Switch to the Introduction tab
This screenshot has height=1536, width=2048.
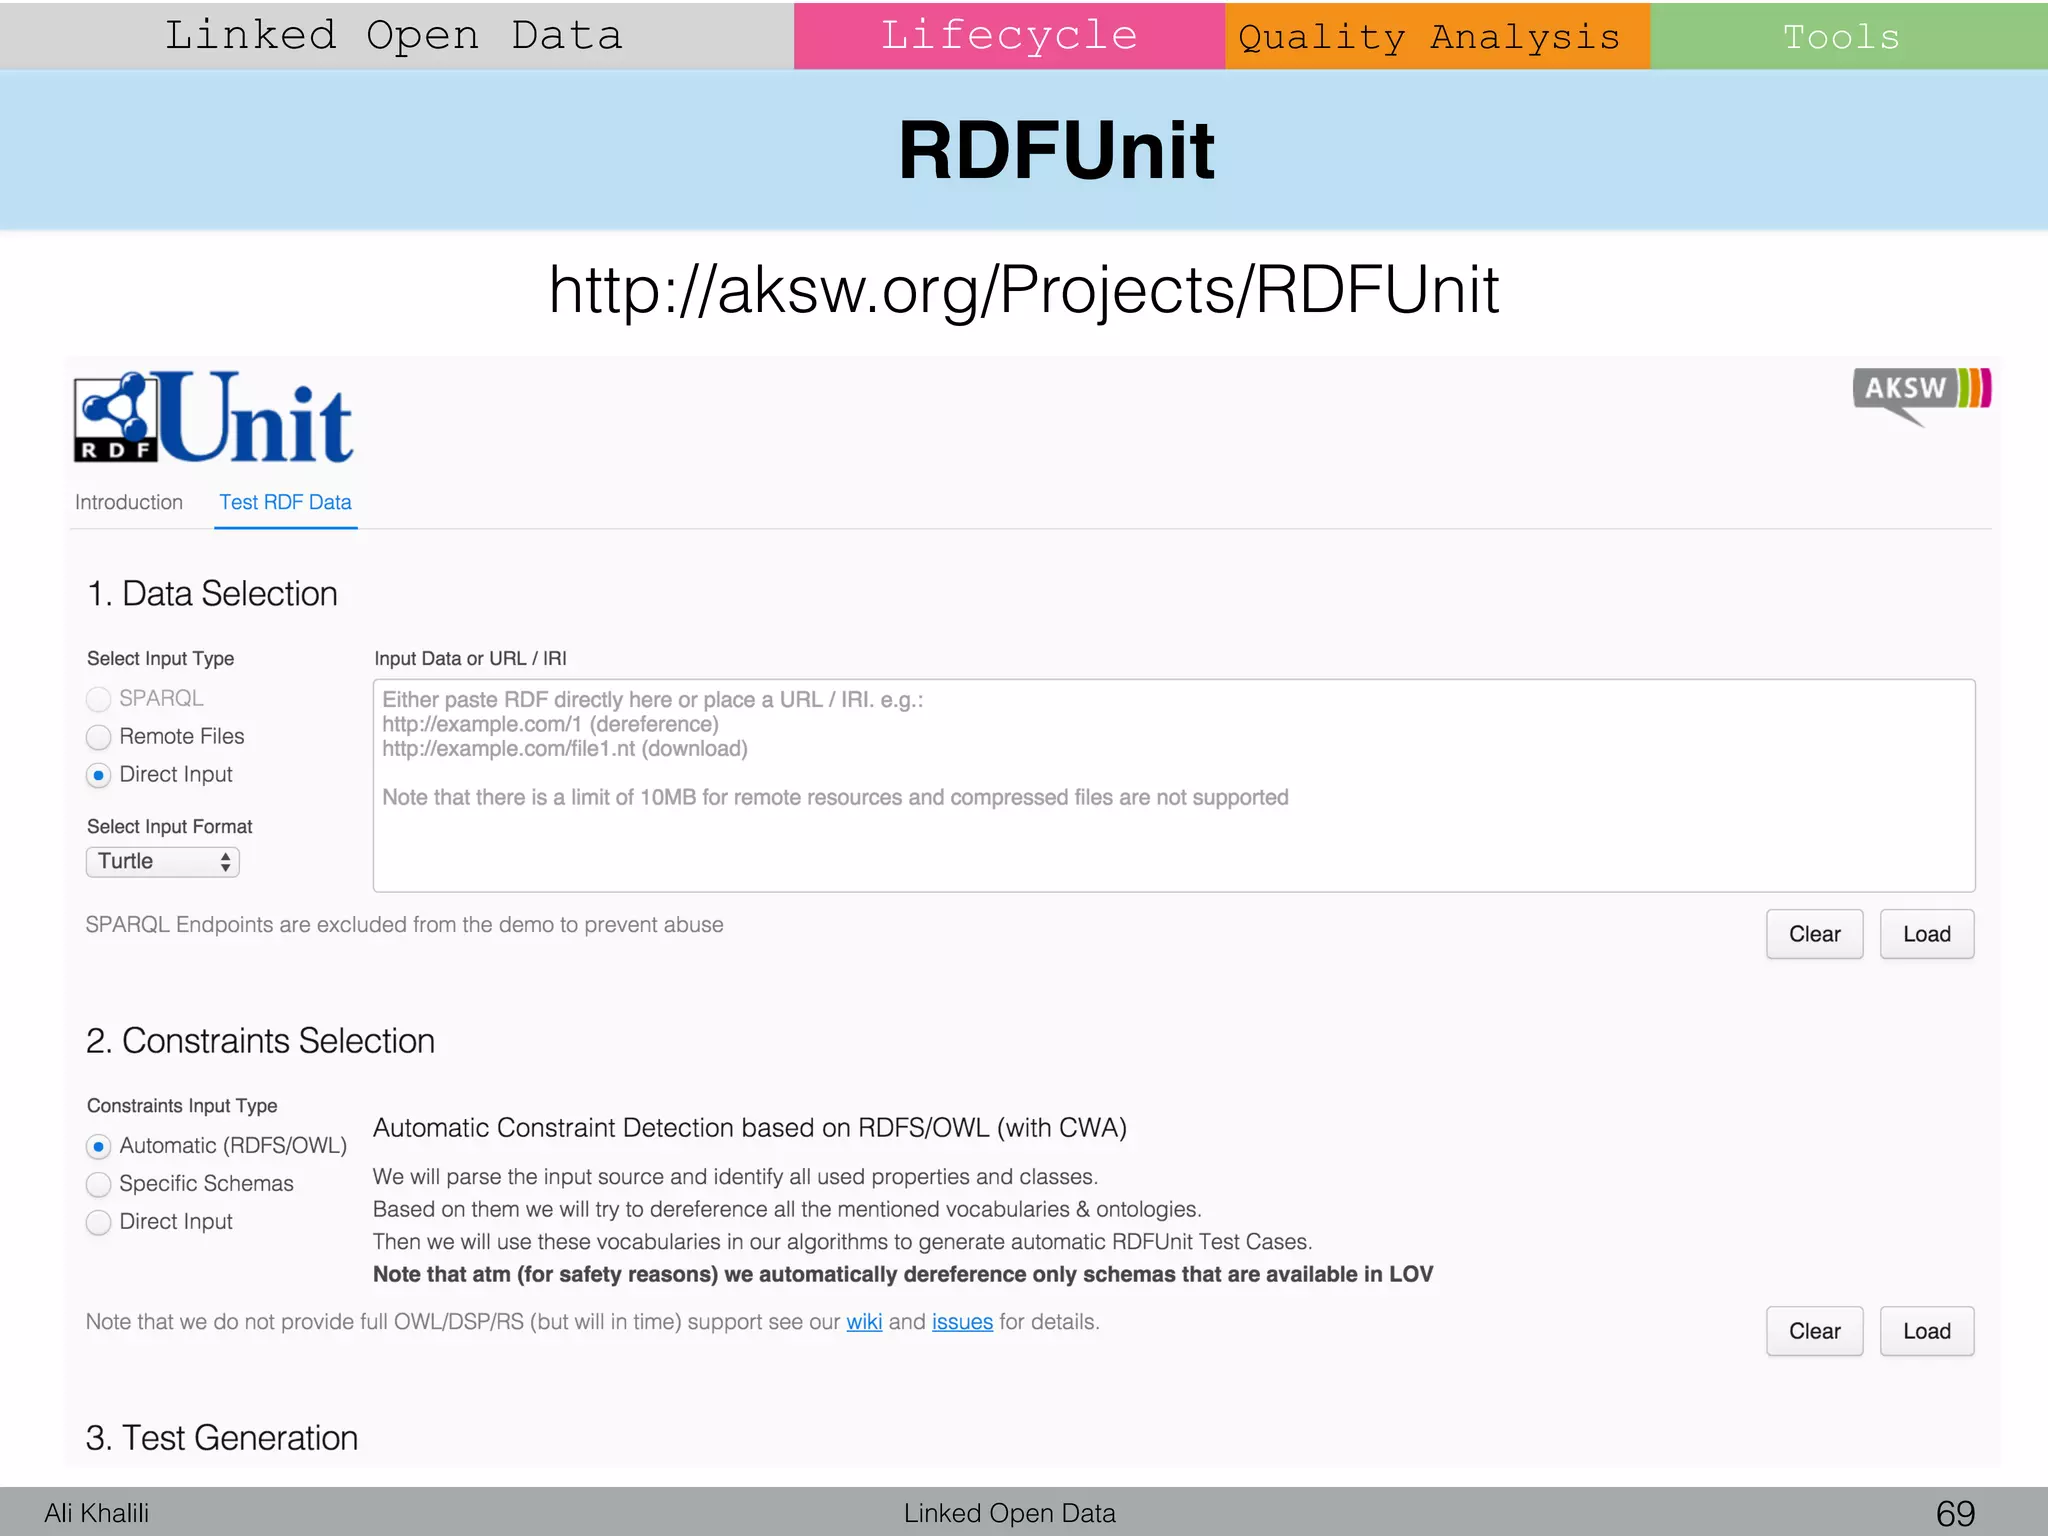pos(129,502)
